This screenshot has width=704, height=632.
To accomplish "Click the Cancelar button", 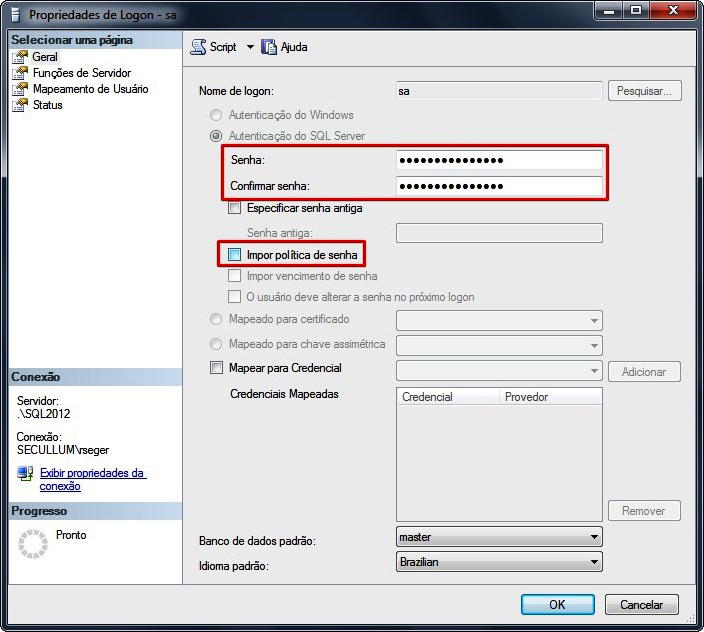I will click(641, 604).
